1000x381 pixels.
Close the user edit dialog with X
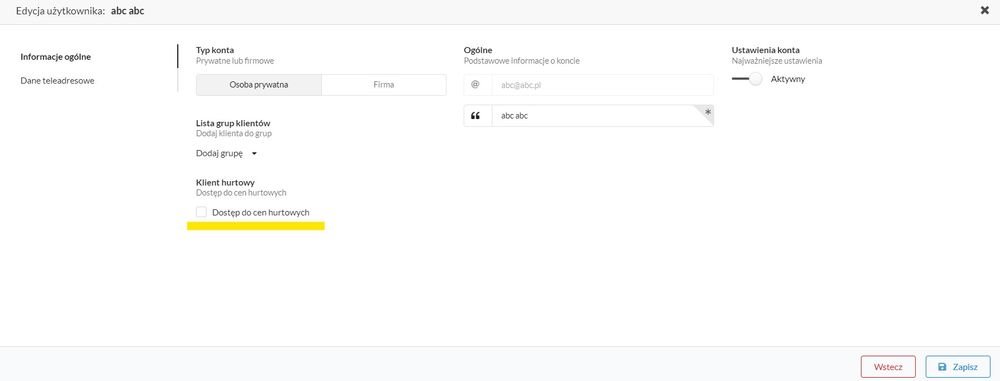click(985, 10)
